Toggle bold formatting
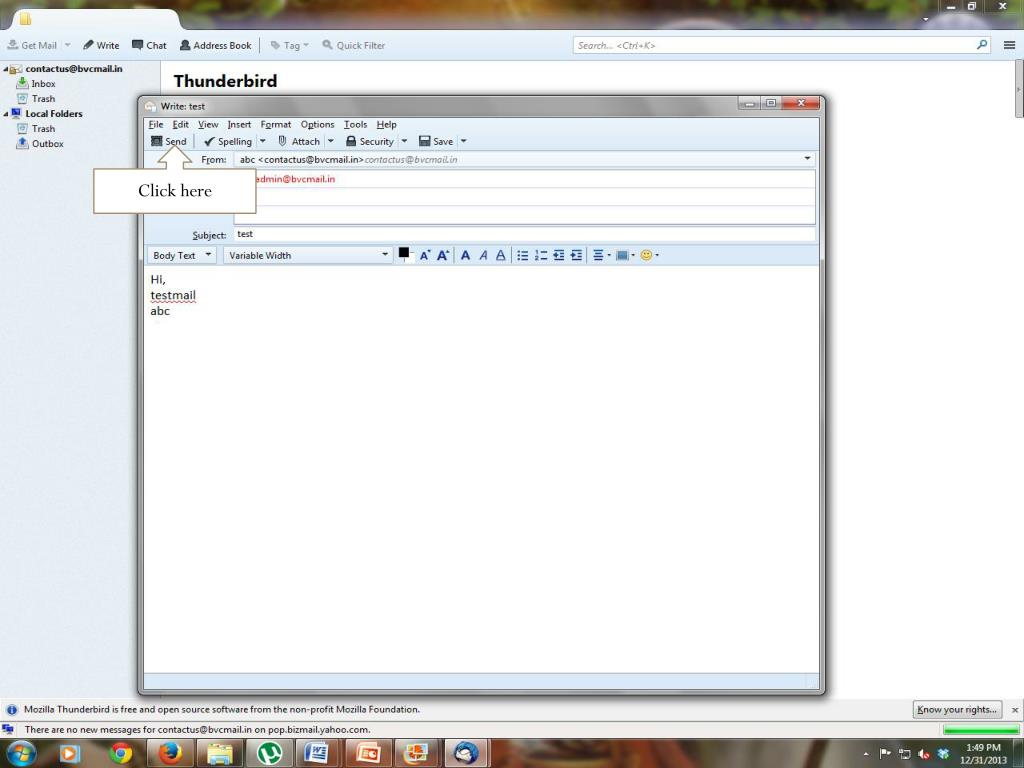 pyautogui.click(x=466, y=255)
